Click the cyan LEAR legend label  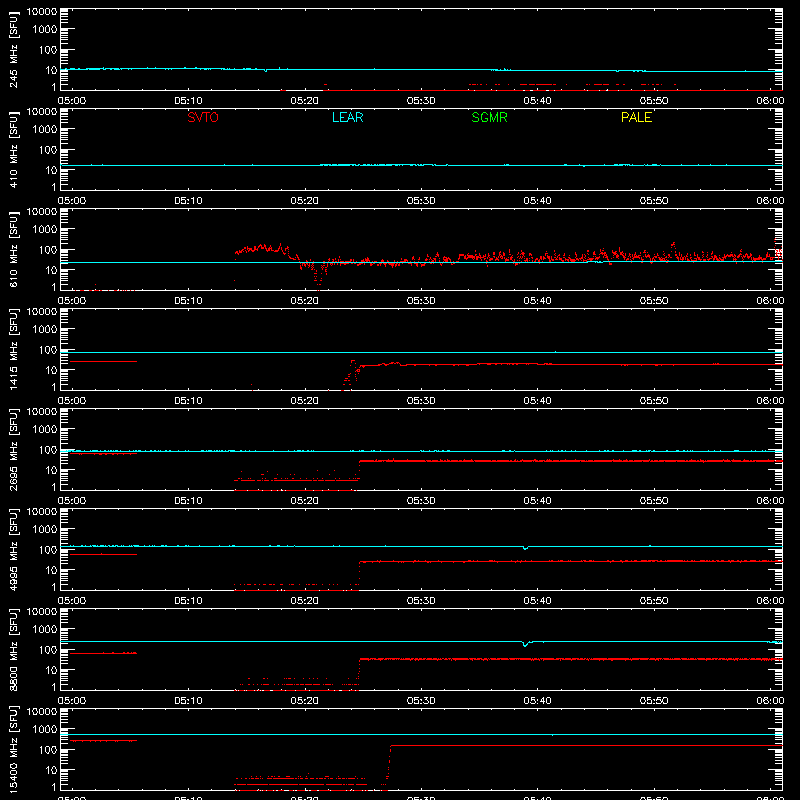click(x=347, y=117)
